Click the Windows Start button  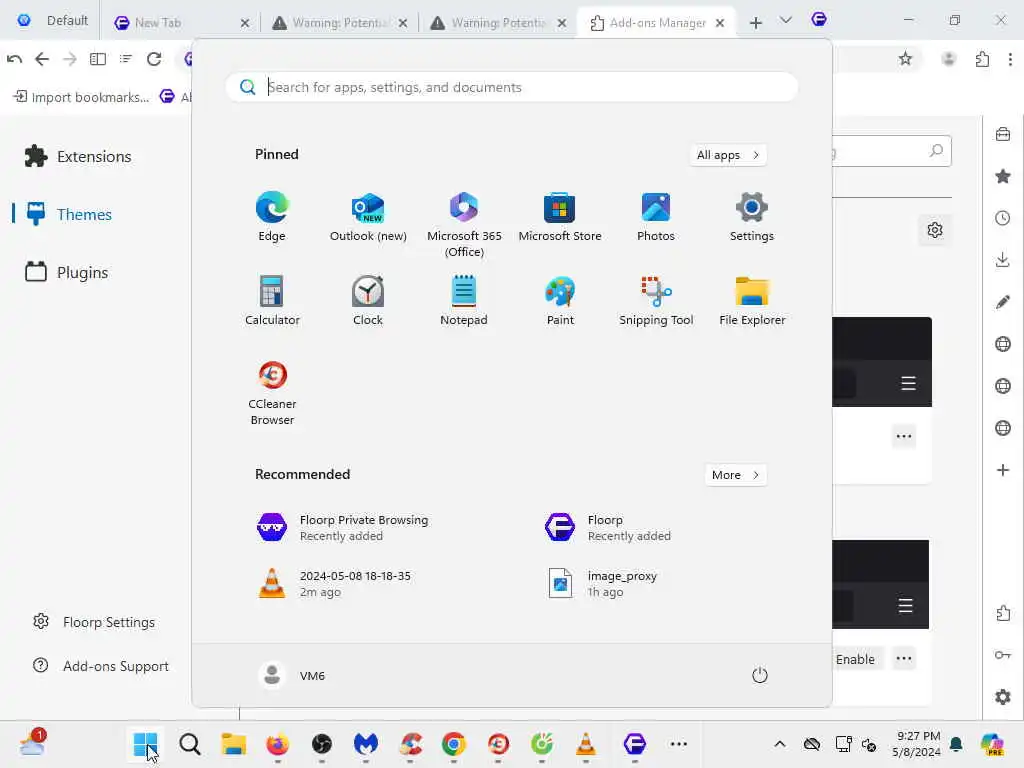click(145, 744)
